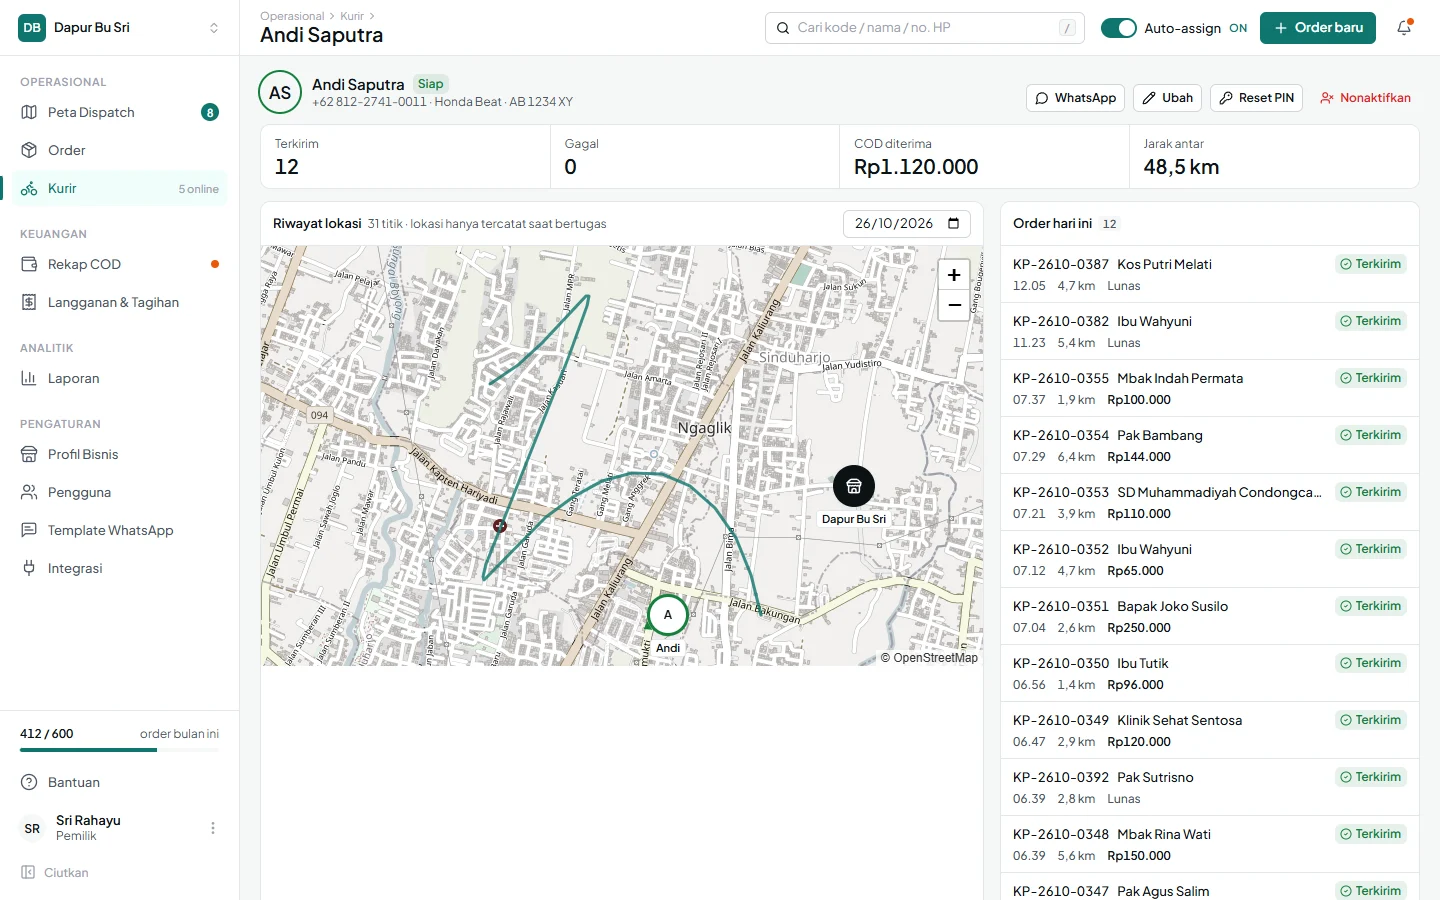This screenshot has width=1440, height=900.
Task: Click the Jarak antar 48,5 km value
Action: (x=1181, y=167)
